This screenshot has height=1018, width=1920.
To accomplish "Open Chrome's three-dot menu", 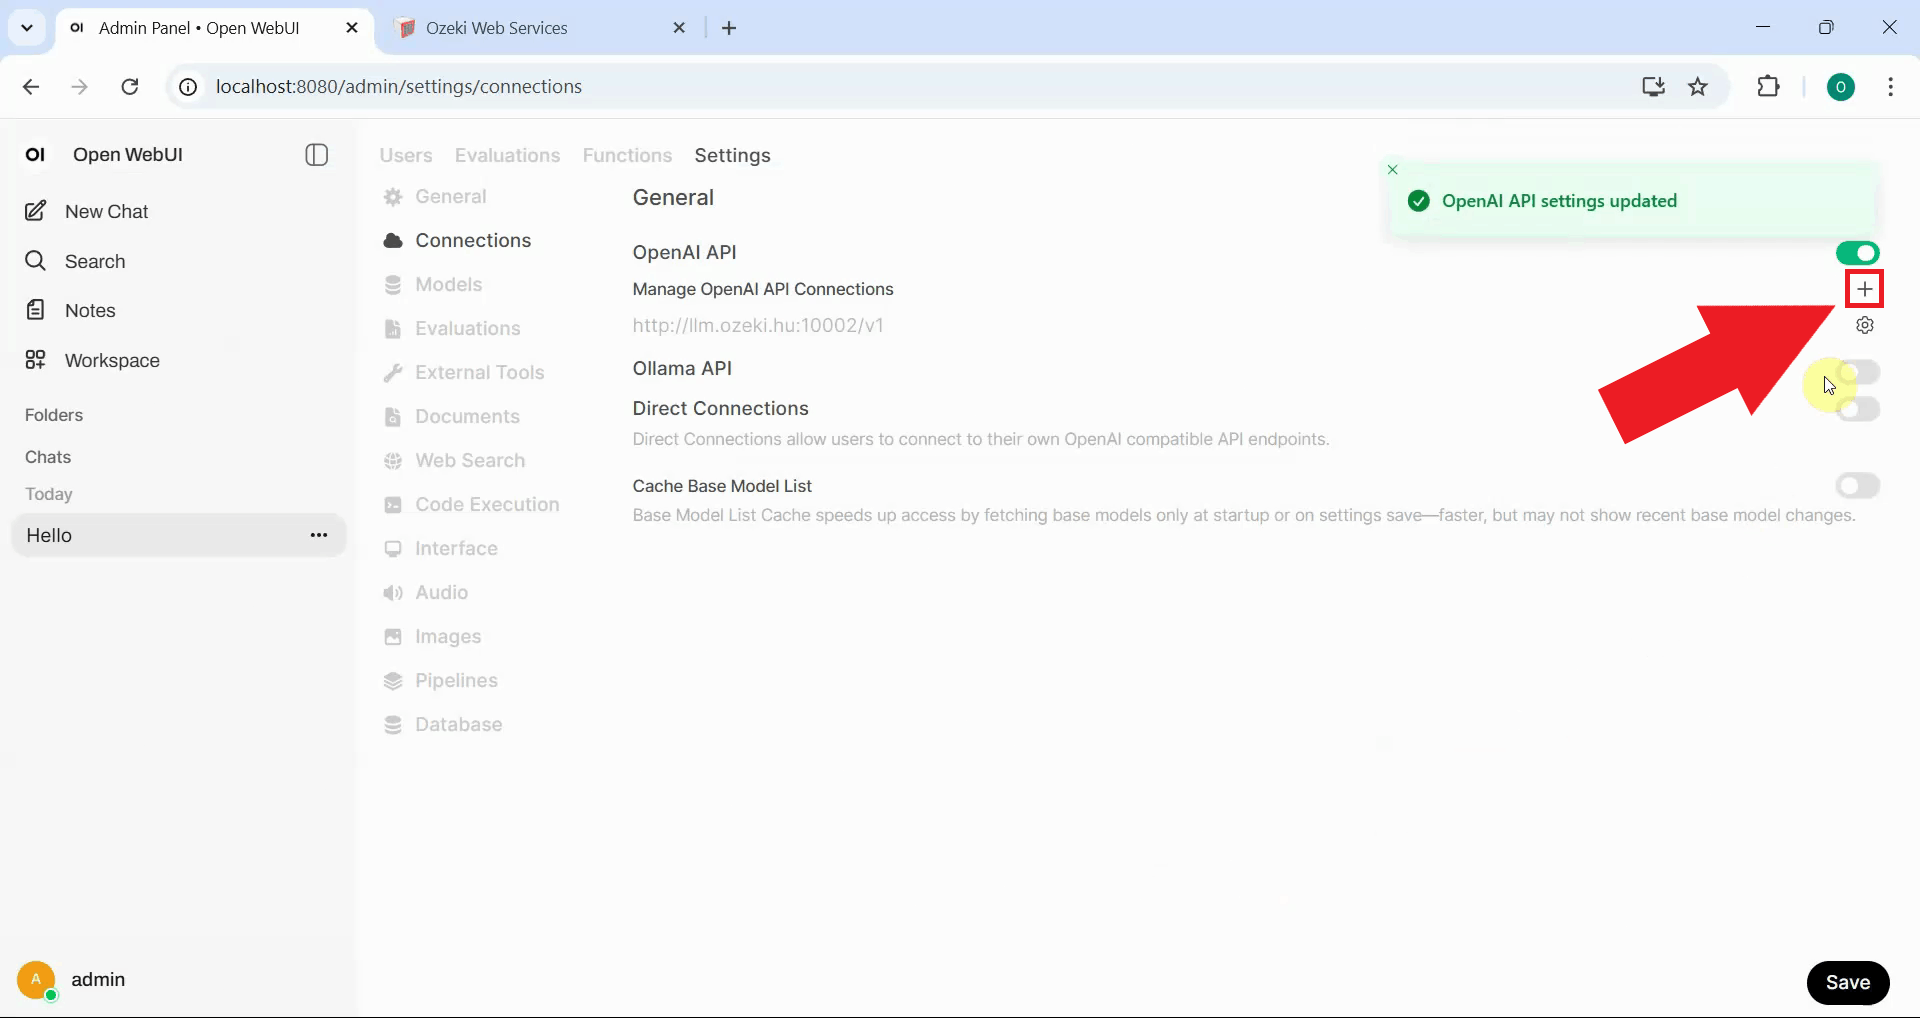I will click(1890, 87).
